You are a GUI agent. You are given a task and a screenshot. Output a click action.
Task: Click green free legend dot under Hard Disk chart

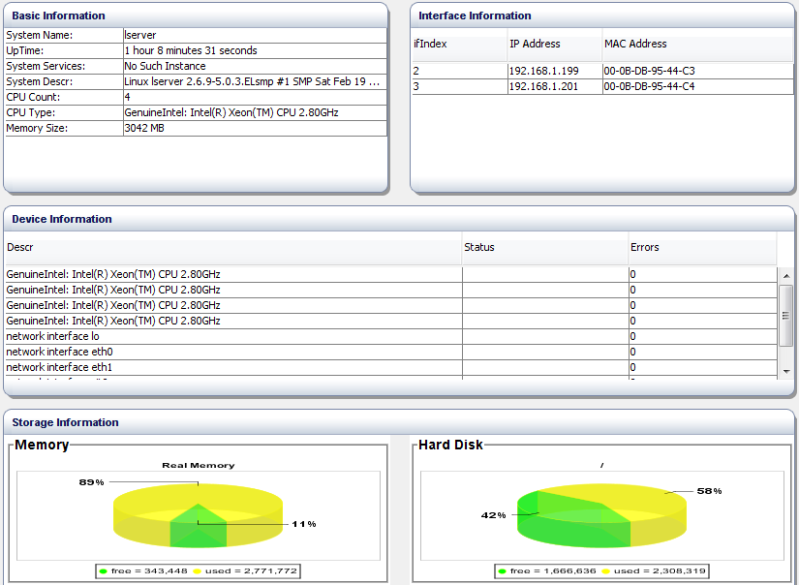(502, 571)
